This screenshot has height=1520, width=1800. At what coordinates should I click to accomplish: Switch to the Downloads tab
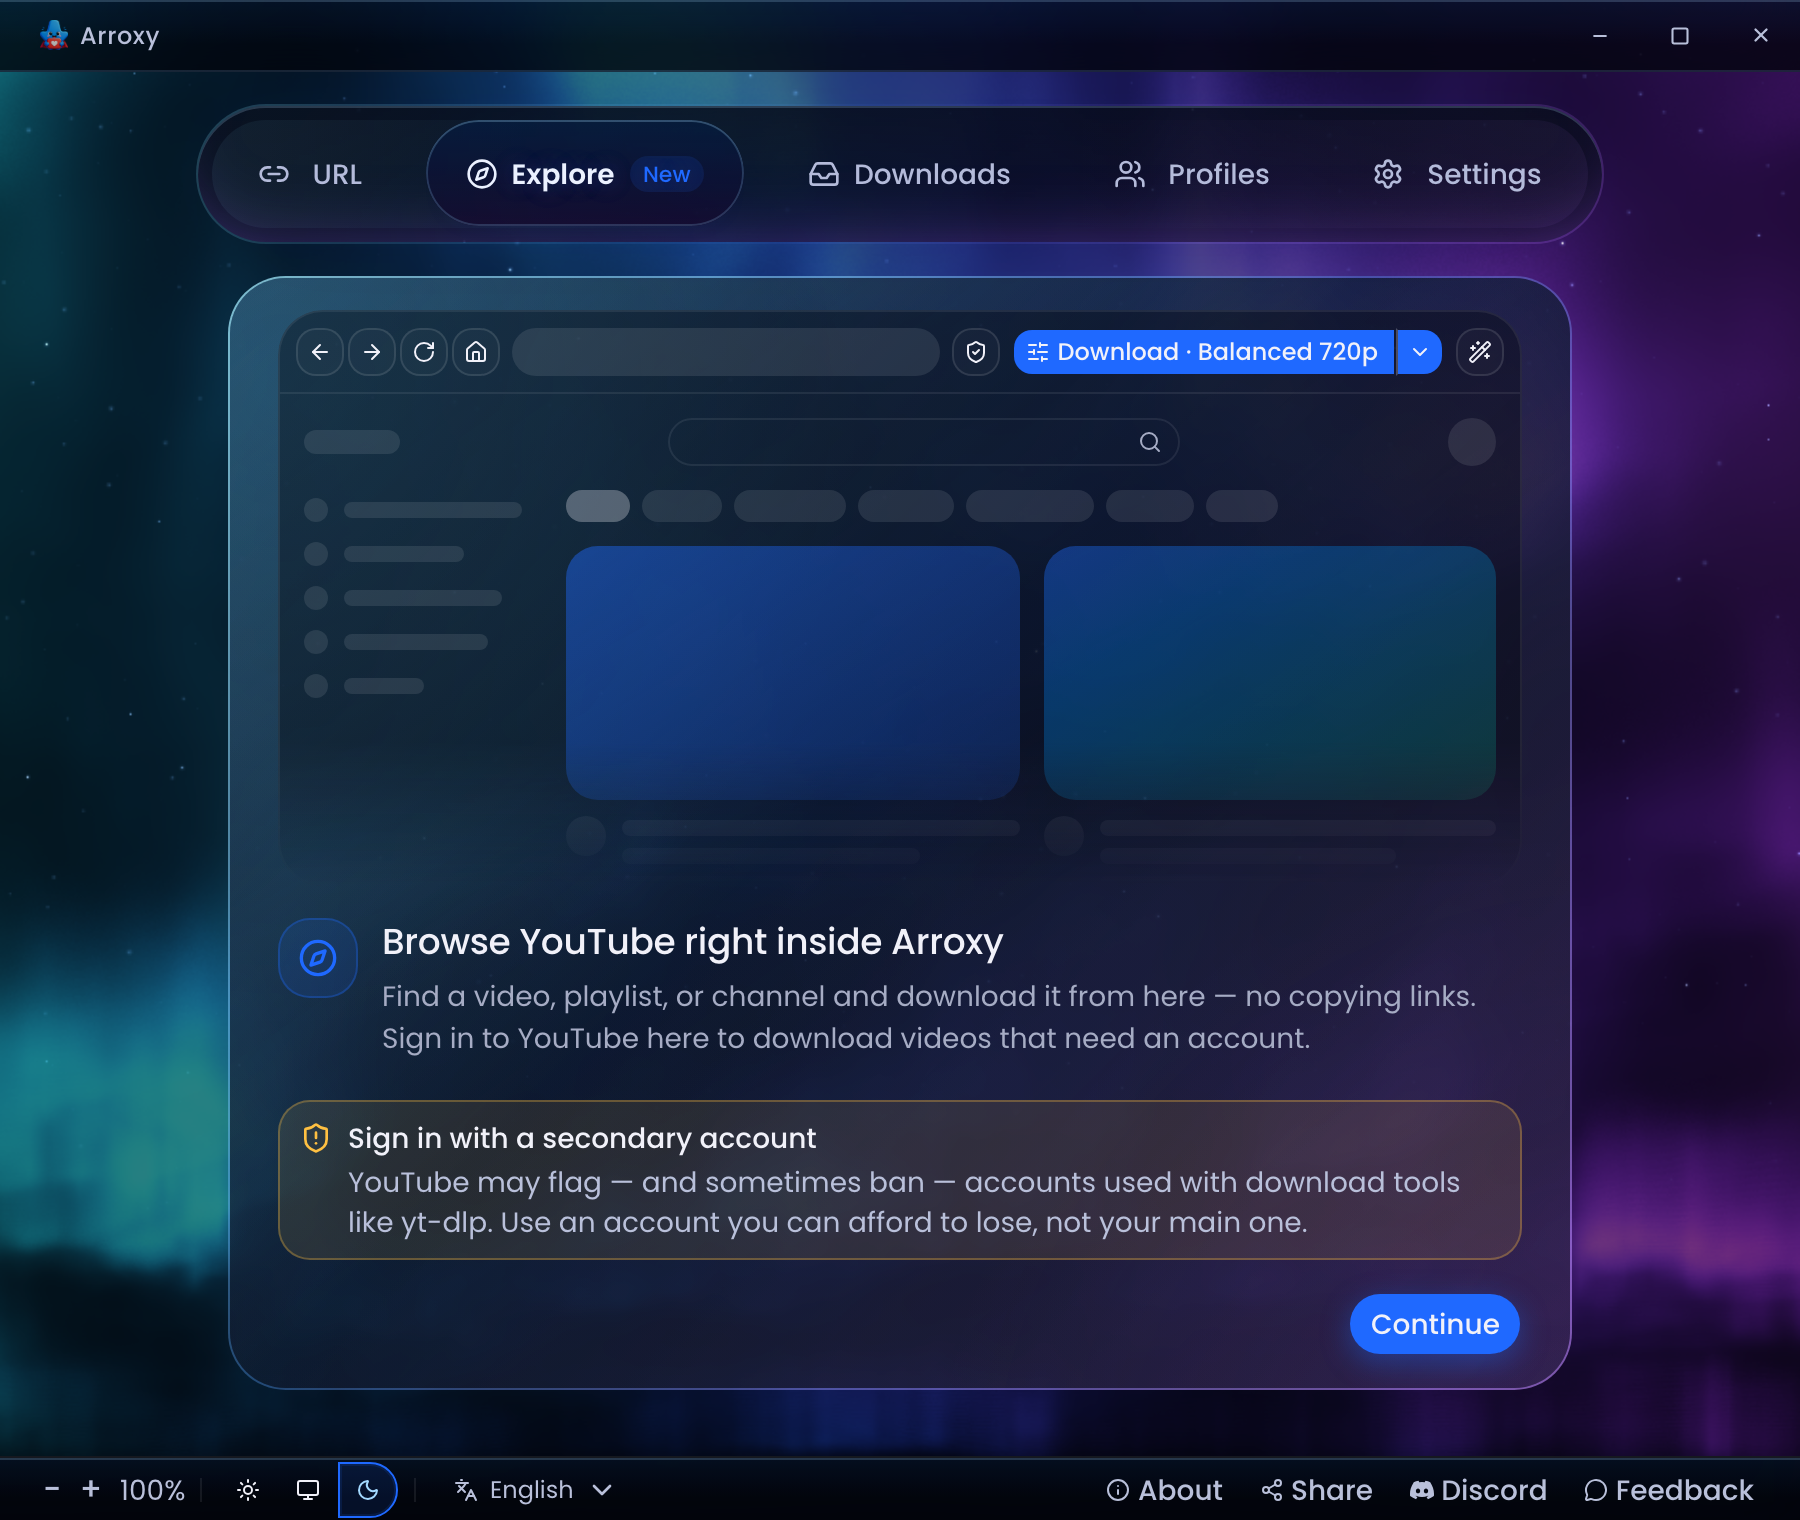(x=910, y=174)
